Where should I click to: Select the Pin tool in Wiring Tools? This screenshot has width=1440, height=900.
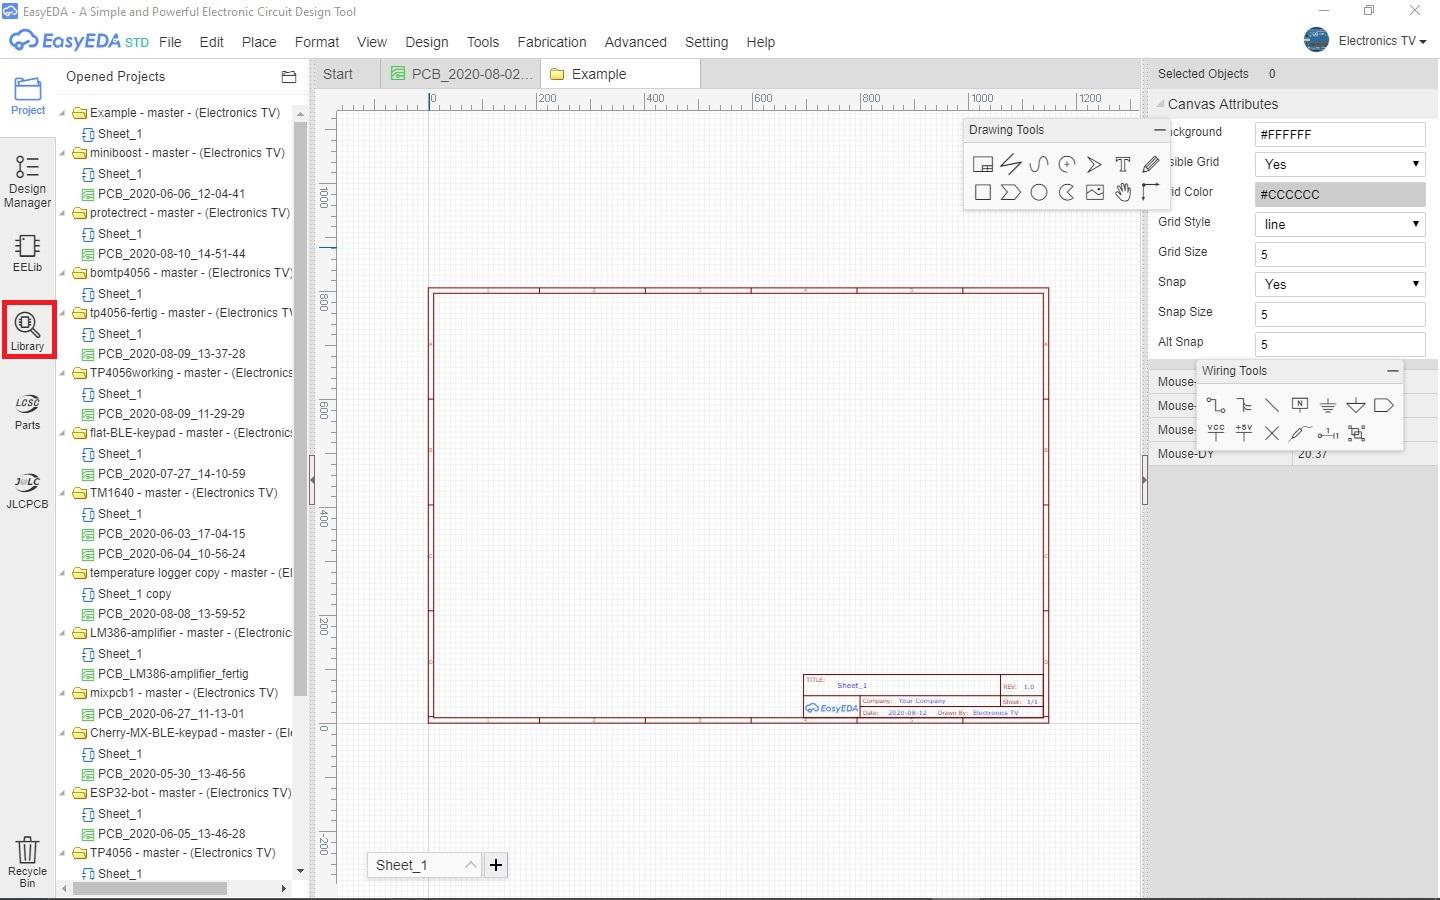coord(1328,433)
